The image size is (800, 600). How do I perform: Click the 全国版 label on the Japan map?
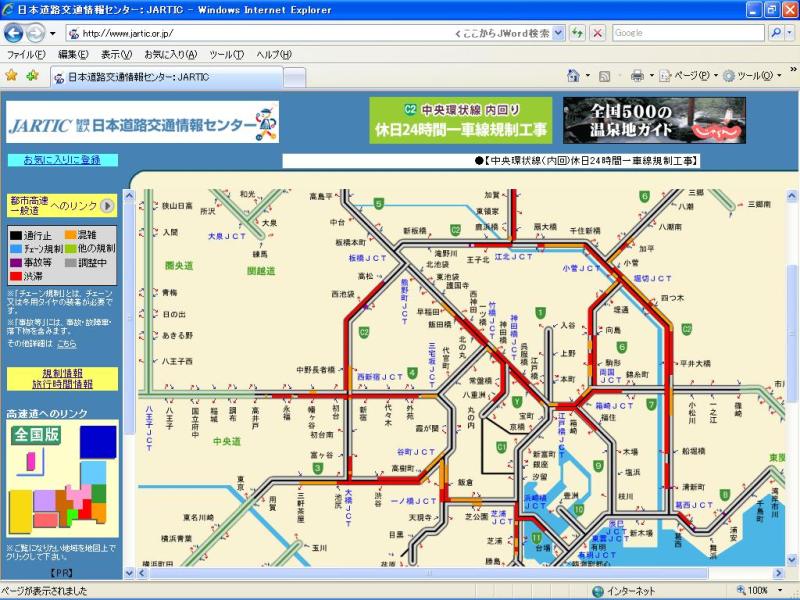[37, 435]
